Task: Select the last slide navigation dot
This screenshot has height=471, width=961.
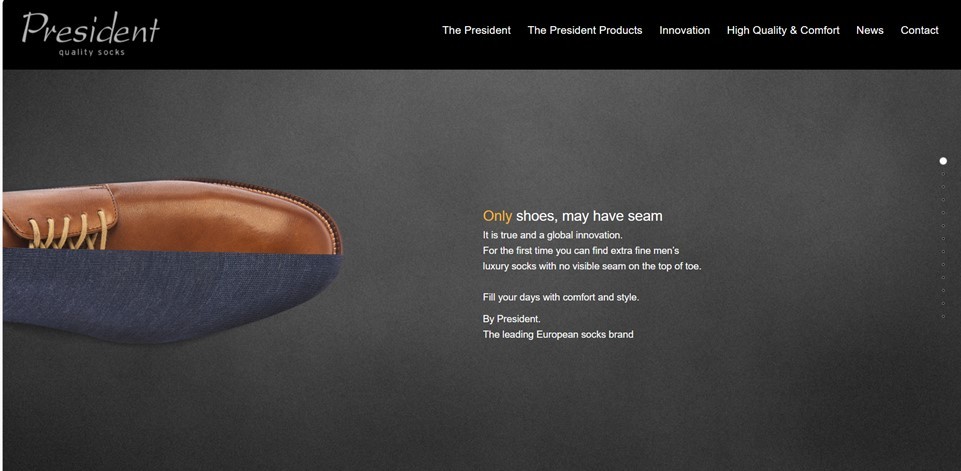Action: pos(943,316)
